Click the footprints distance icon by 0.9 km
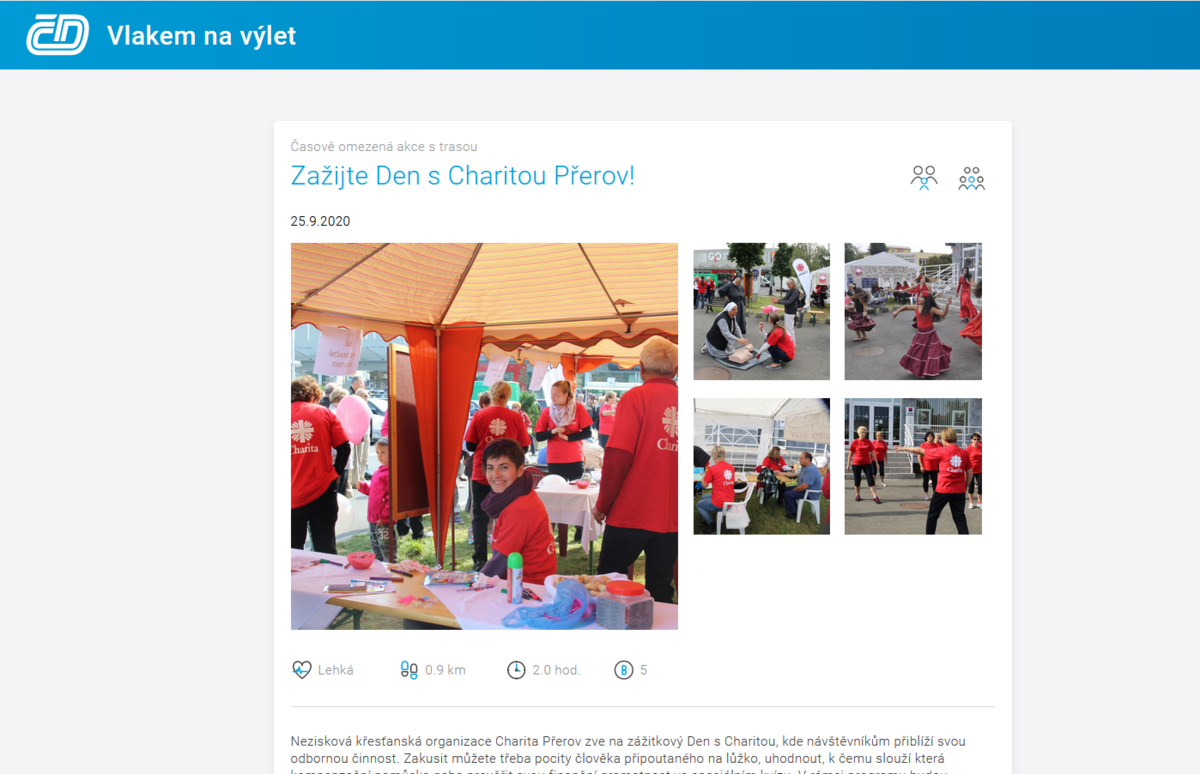This screenshot has height=774, width=1200. (x=409, y=670)
